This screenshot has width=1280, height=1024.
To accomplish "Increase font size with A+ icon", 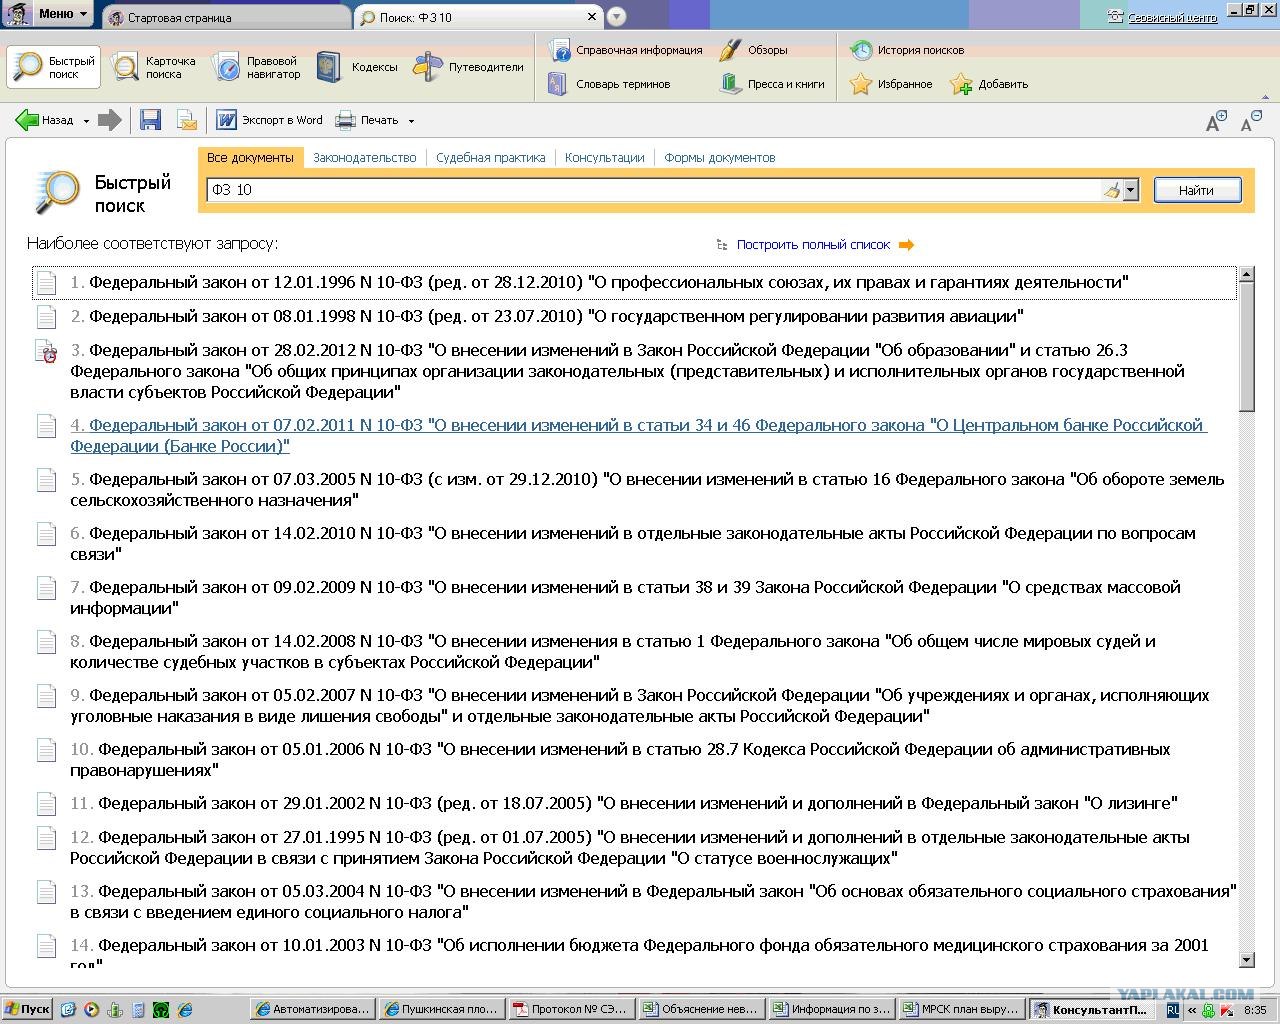I will [x=1216, y=122].
